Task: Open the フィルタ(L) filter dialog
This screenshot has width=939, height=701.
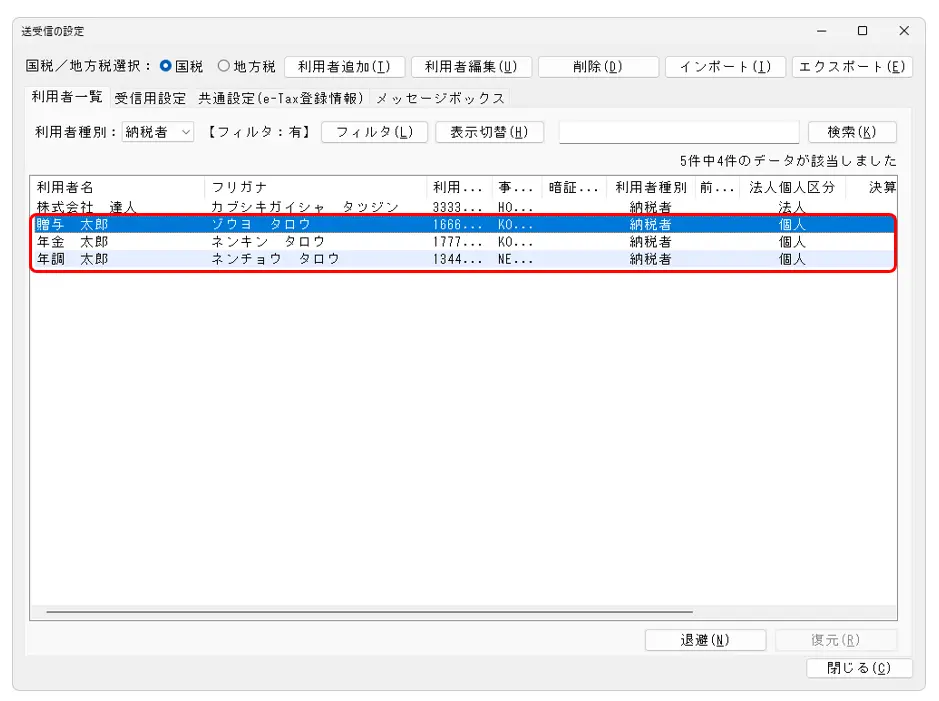Action: click(x=374, y=133)
